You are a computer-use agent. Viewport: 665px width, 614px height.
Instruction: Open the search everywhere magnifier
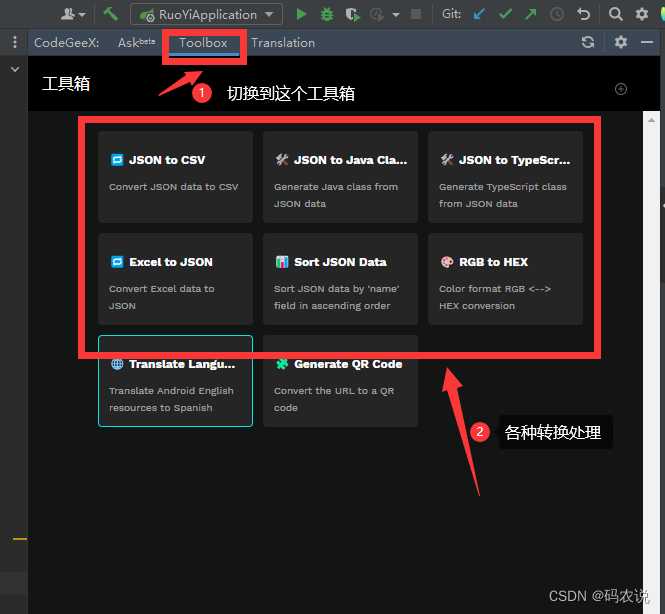coord(615,14)
